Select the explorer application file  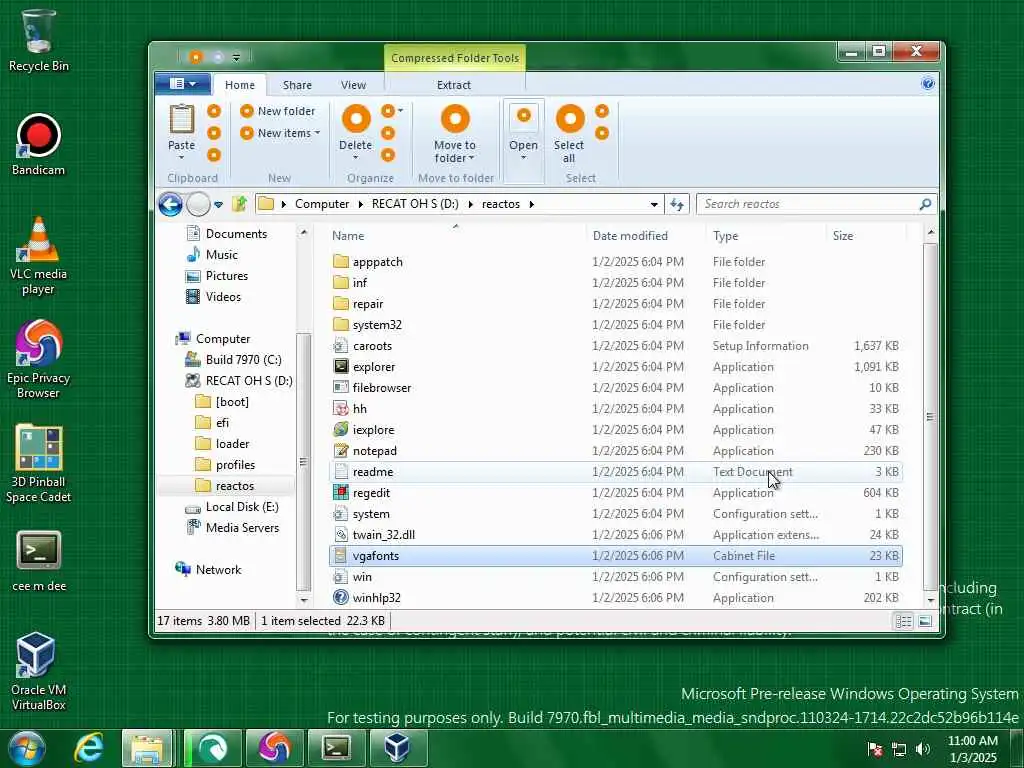point(616,367)
